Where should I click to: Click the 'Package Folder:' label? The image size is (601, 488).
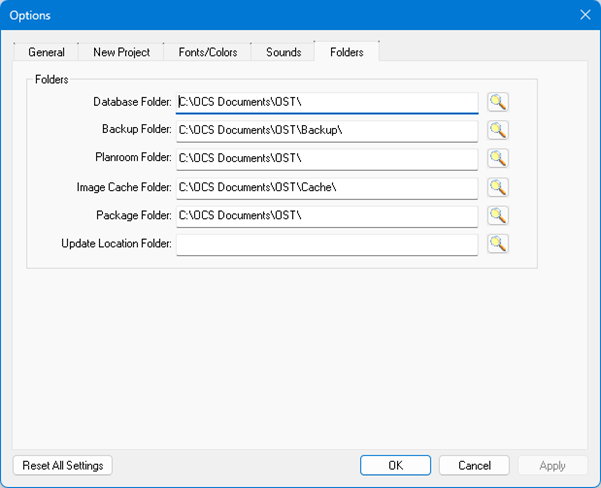(133, 215)
